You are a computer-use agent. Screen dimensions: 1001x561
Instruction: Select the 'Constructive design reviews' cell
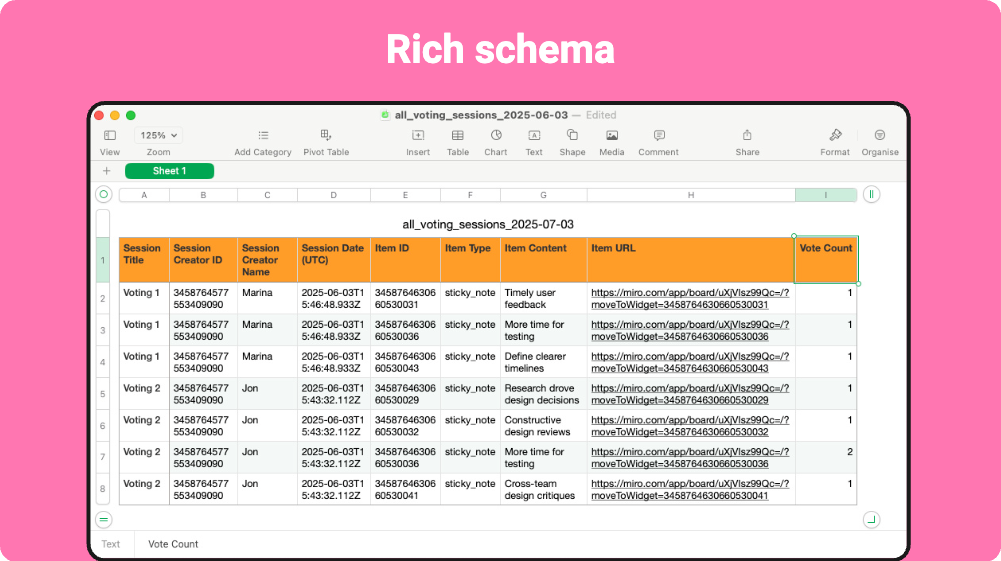[x=543, y=426]
